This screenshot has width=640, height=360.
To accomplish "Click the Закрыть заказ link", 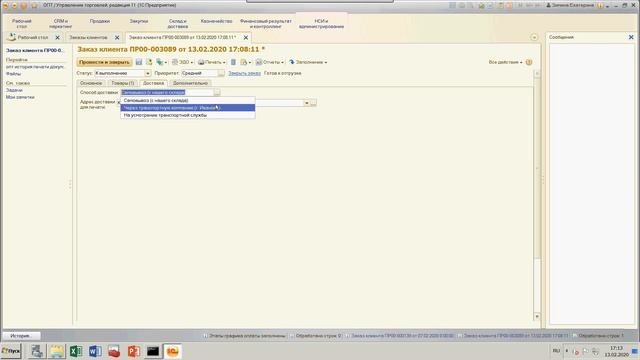I will (244, 73).
